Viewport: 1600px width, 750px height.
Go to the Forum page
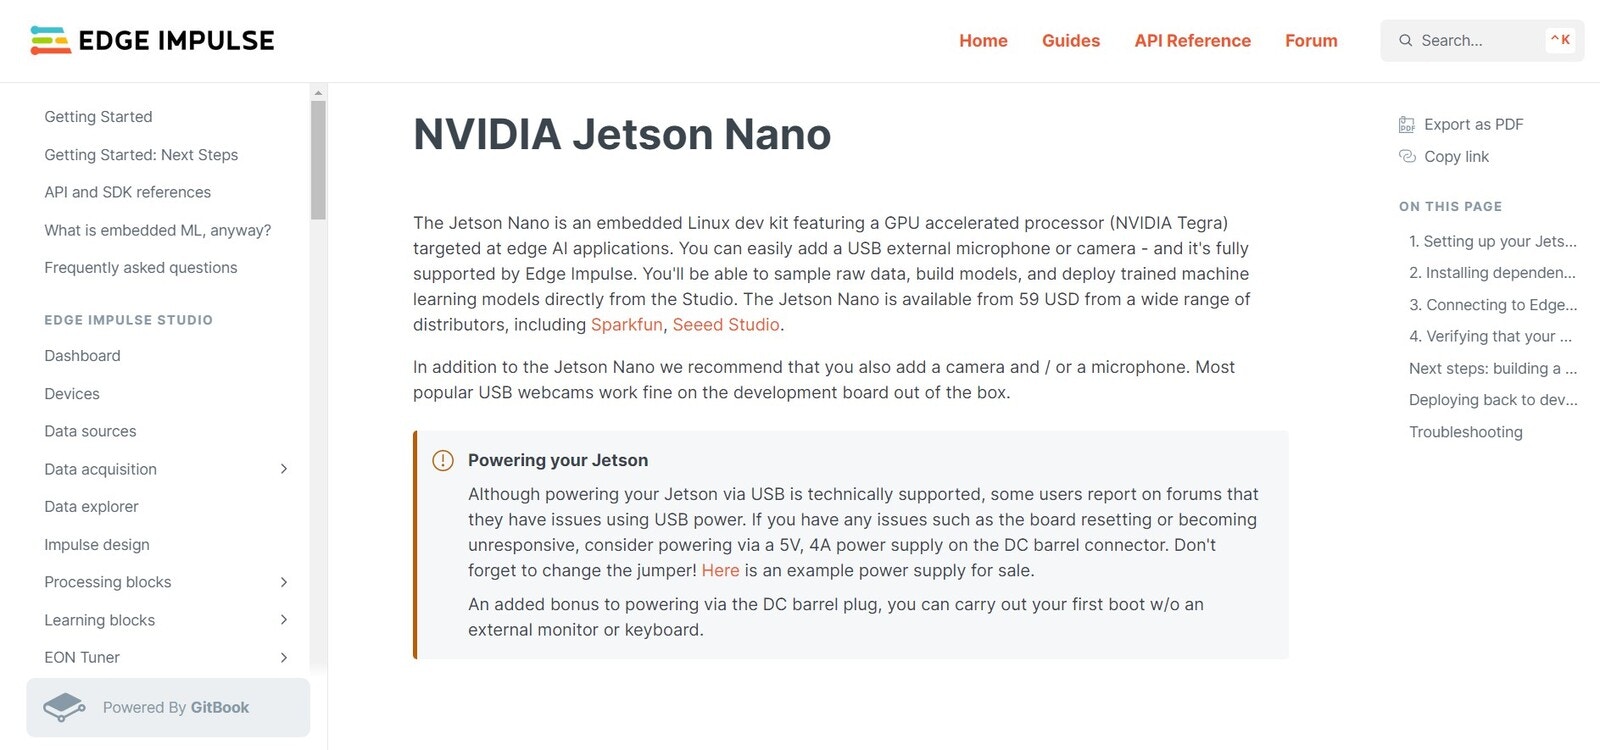(x=1311, y=41)
